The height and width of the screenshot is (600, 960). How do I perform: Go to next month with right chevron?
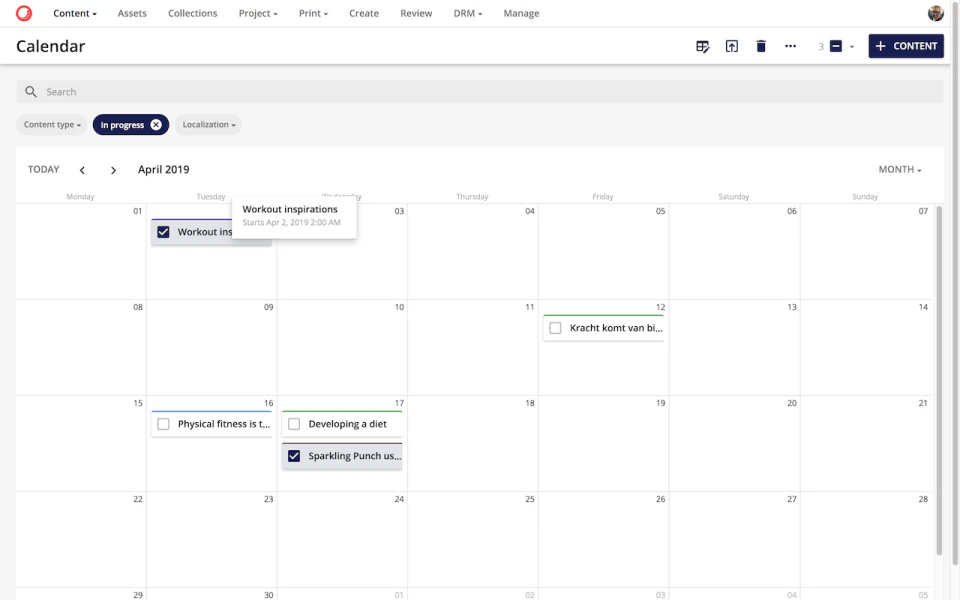pyautogui.click(x=113, y=169)
